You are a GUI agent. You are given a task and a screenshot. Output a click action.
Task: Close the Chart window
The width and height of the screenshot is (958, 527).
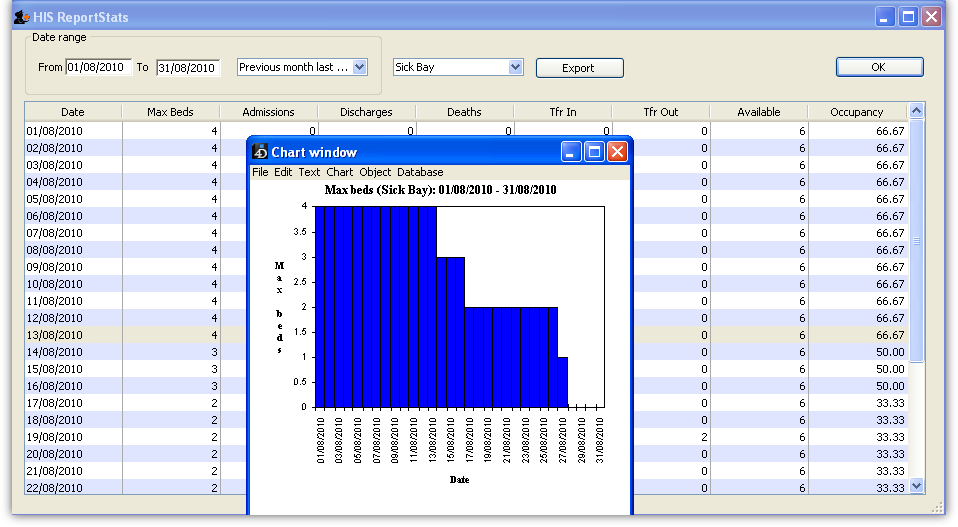click(x=617, y=152)
